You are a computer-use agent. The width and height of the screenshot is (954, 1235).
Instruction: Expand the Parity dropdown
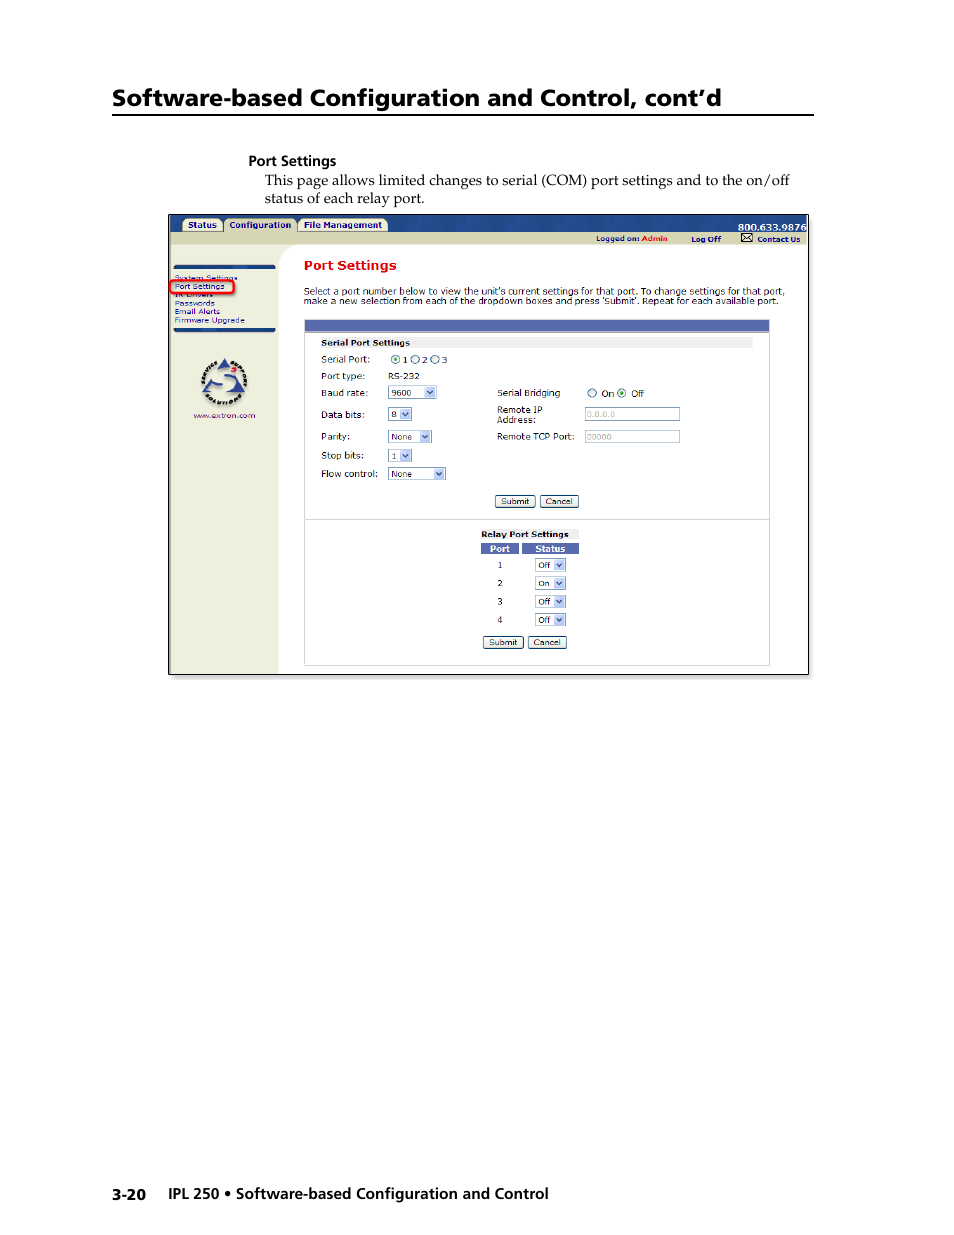tap(409, 437)
